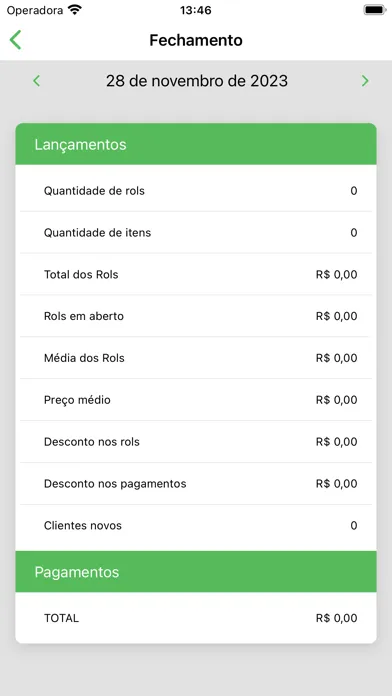The height and width of the screenshot is (696, 392).
Task: Tap the TOTAL payments row
Action: 196,618
